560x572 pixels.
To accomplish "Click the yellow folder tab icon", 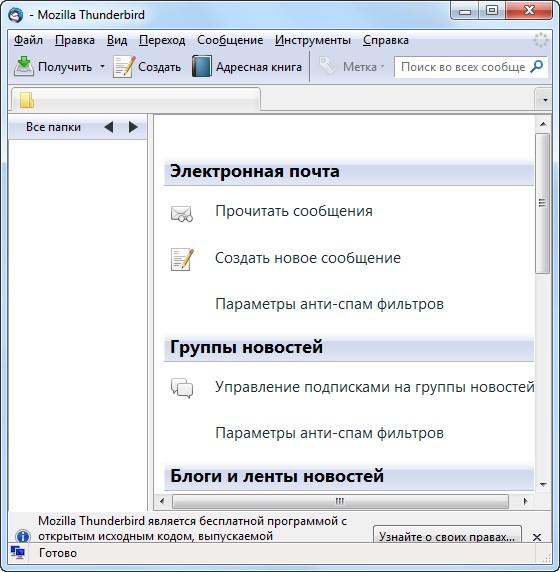I will (x=27, y=100).
